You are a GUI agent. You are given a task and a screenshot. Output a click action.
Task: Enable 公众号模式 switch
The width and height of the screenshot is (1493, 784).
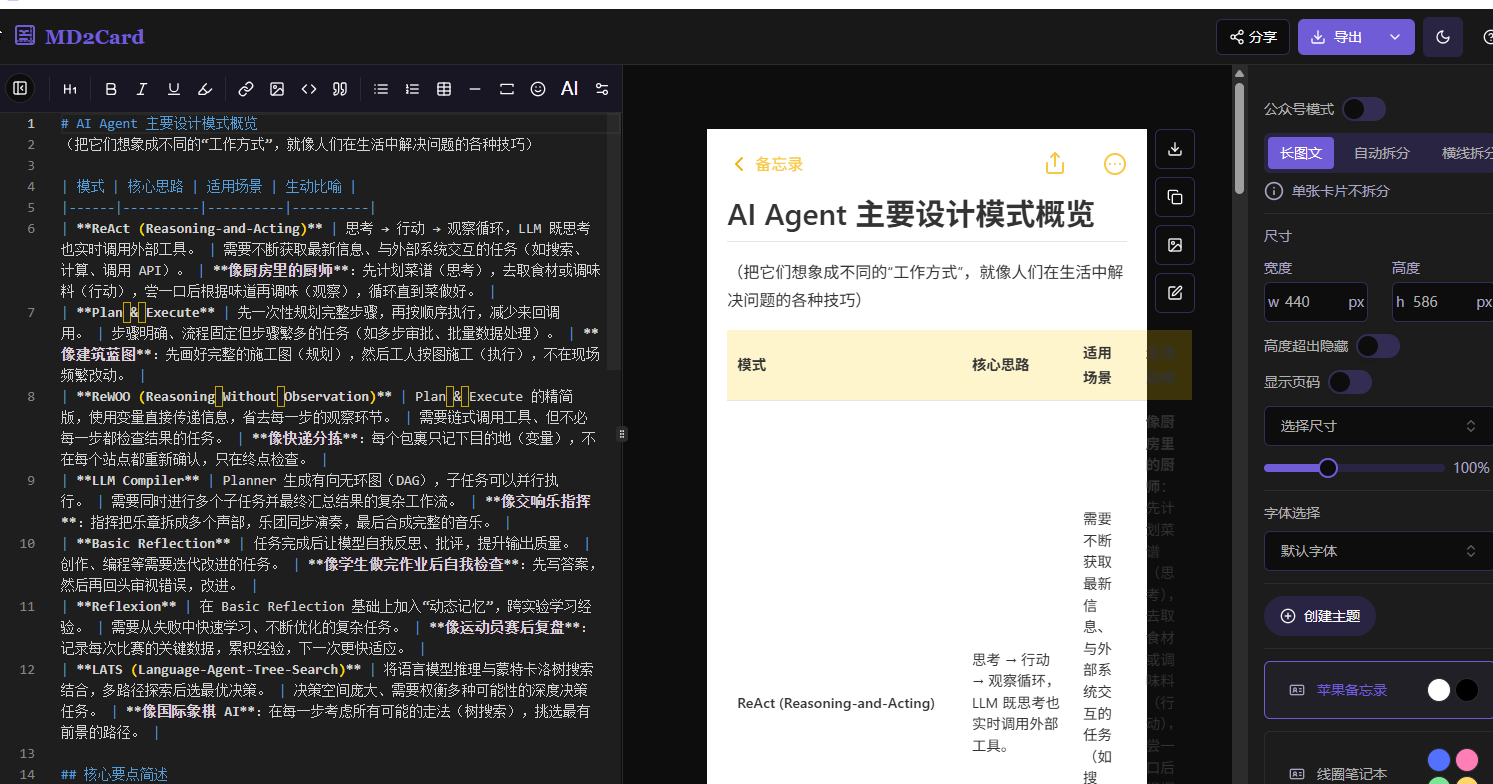point(1363,109)
